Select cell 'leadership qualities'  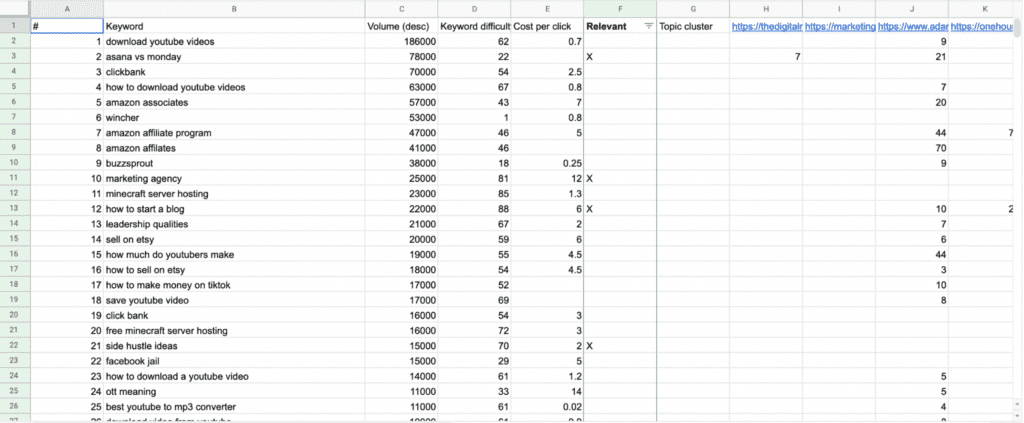[234, 224]
